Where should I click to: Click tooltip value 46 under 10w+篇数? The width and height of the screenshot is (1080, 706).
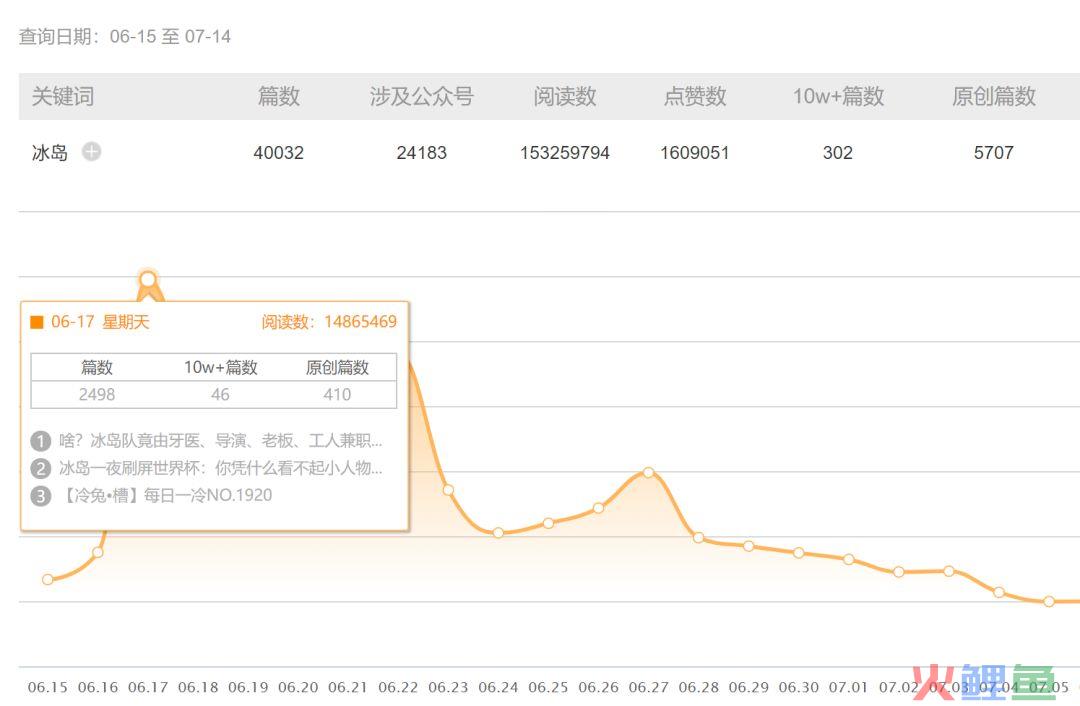pyautogui.click(x=220, y=395)
